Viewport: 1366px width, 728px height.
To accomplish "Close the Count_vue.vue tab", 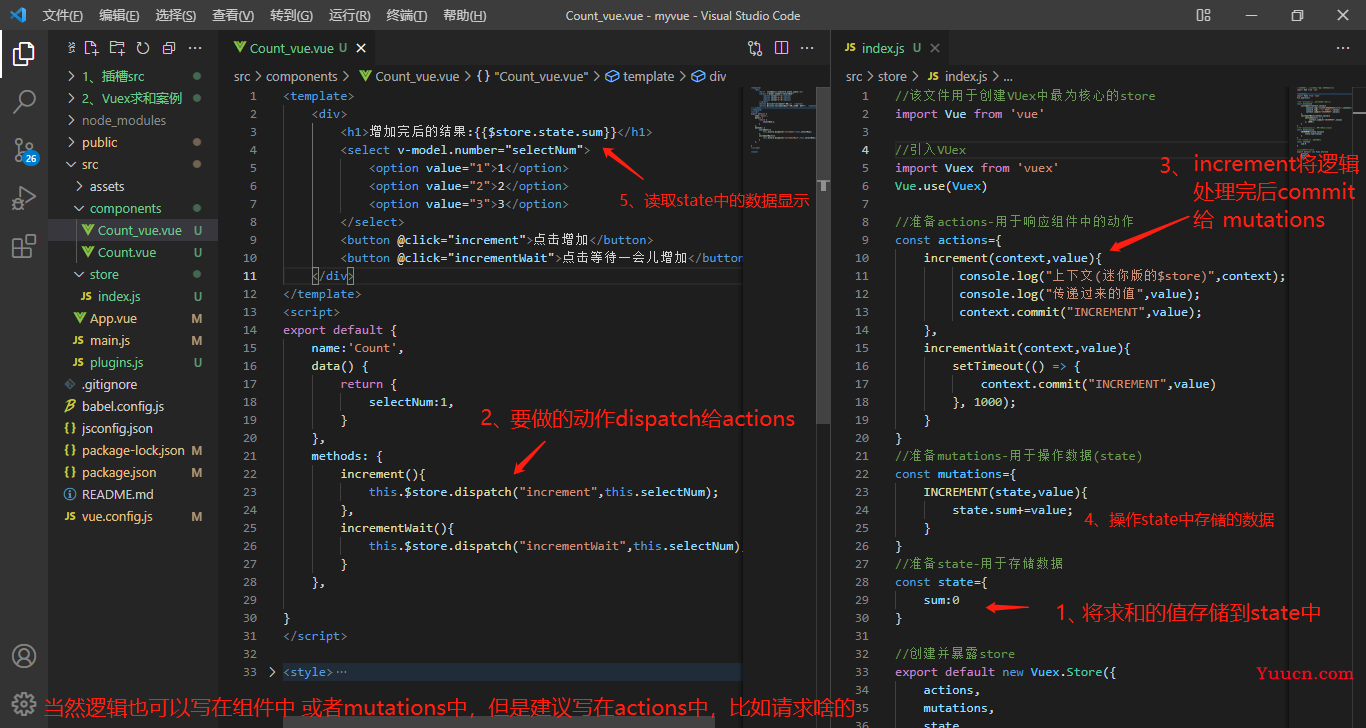I will point(361,48).
